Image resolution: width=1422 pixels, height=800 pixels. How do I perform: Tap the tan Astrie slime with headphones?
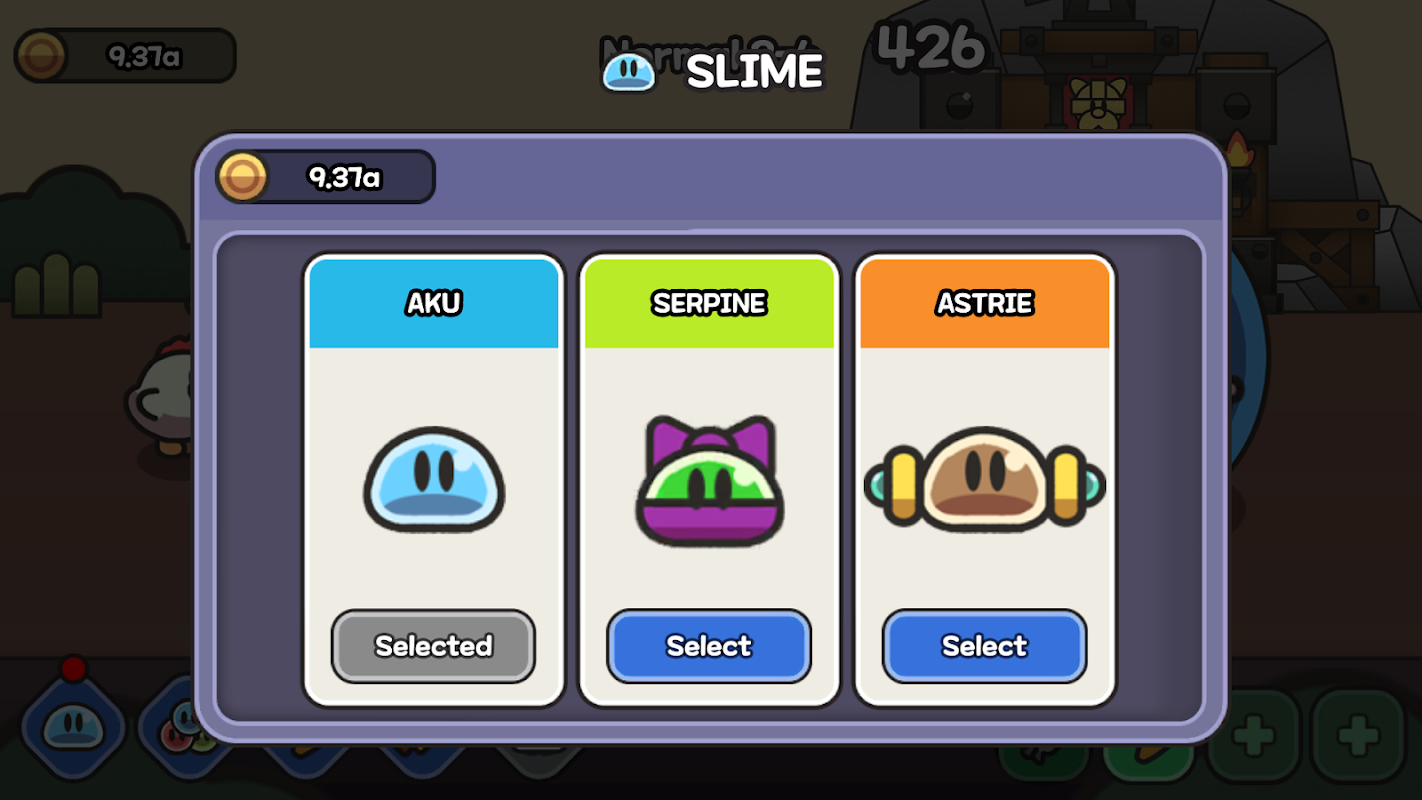[984, 479]
